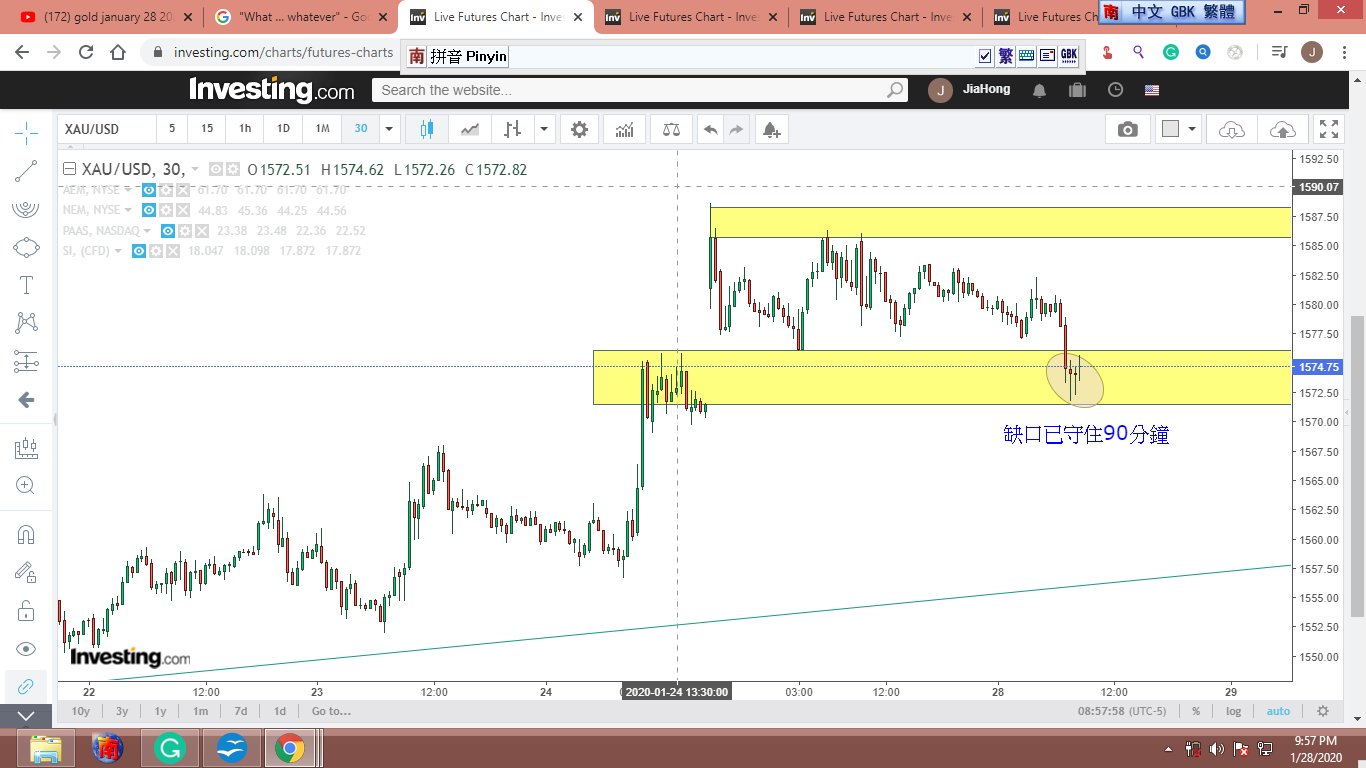Set the chart range to 10y
This screenshot has width=1366, height=768.
pyautogui.click(x=81, y=712)
